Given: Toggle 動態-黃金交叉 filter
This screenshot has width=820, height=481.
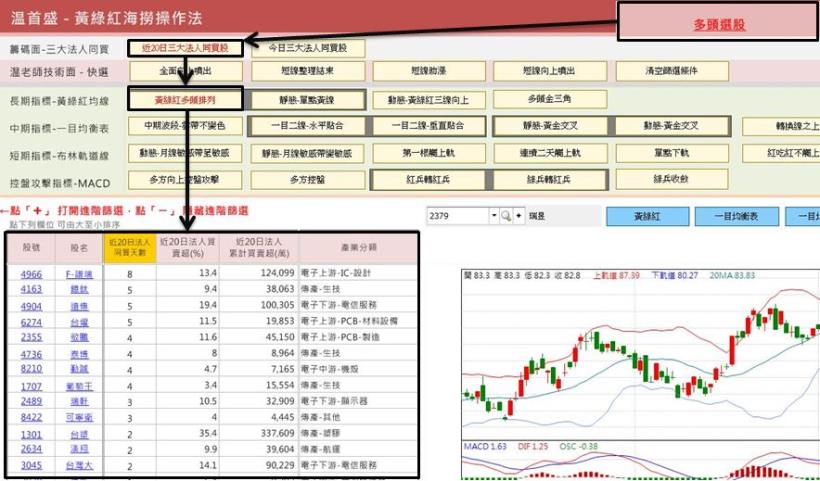Looking at the screenshot, I should click(x=672, y=126).
